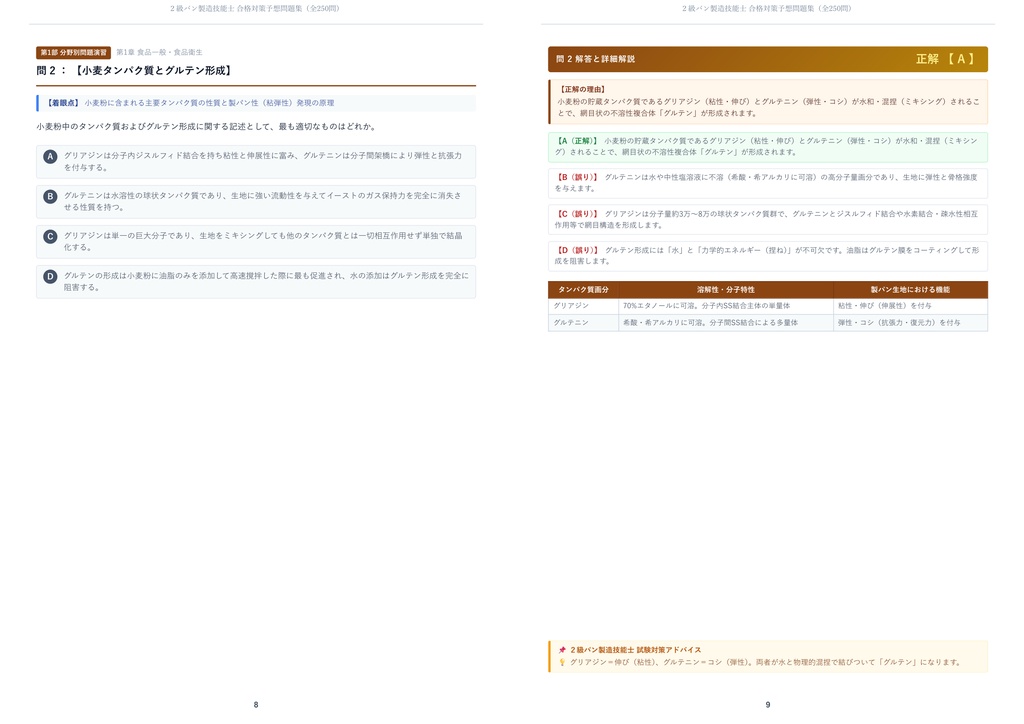The image size is (1024, 724).
Task: Select the circled A answer option
Action: pos(50,157)
